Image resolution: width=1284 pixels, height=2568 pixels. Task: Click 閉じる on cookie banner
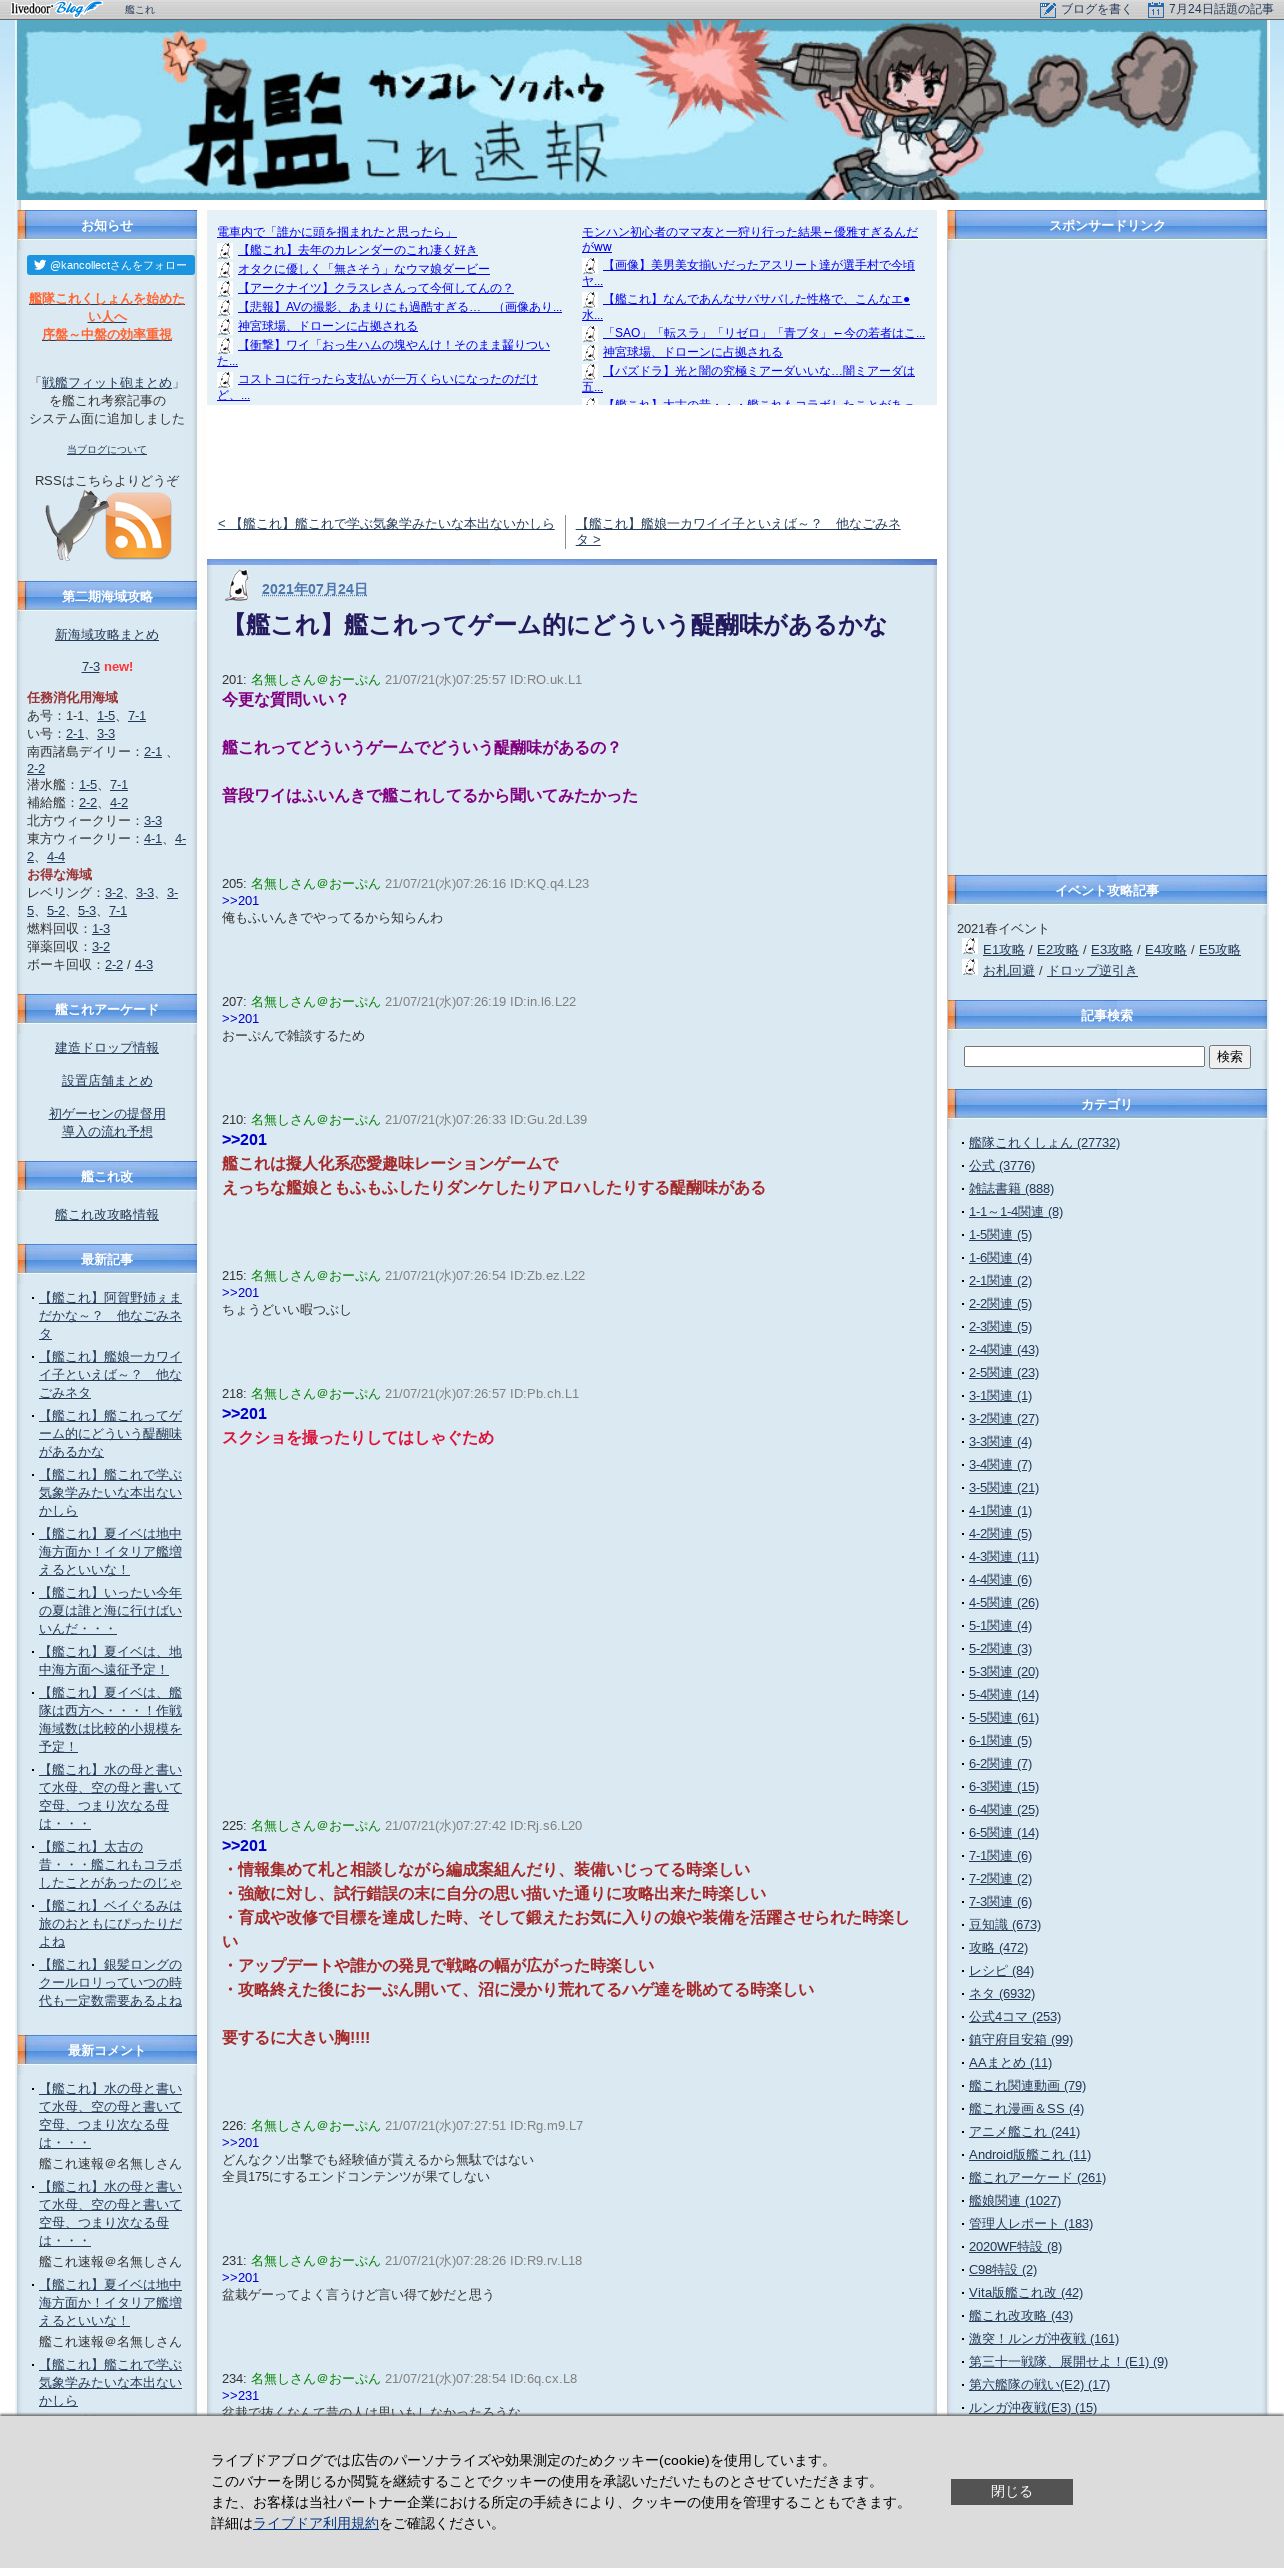pyautogui.click(x=1011, y=2492)
